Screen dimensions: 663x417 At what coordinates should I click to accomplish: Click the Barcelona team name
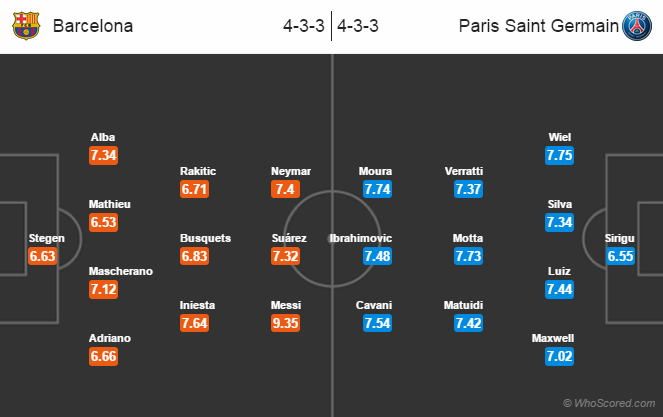coord(92,26)
